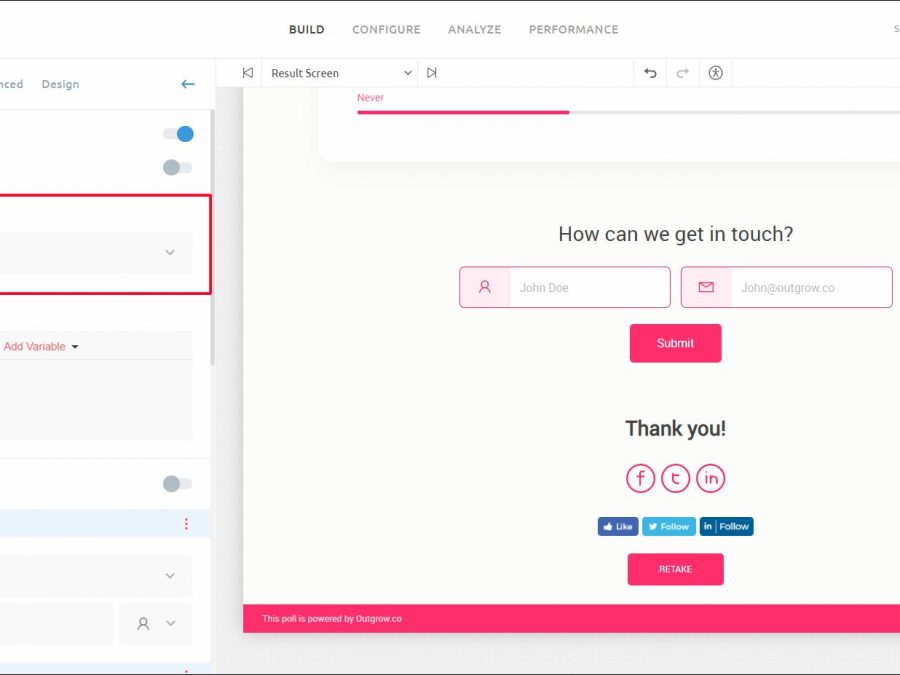Screen dimensions: 900x675
Task: Go to previous screen using skip-back icon
Action: point(248,73)
